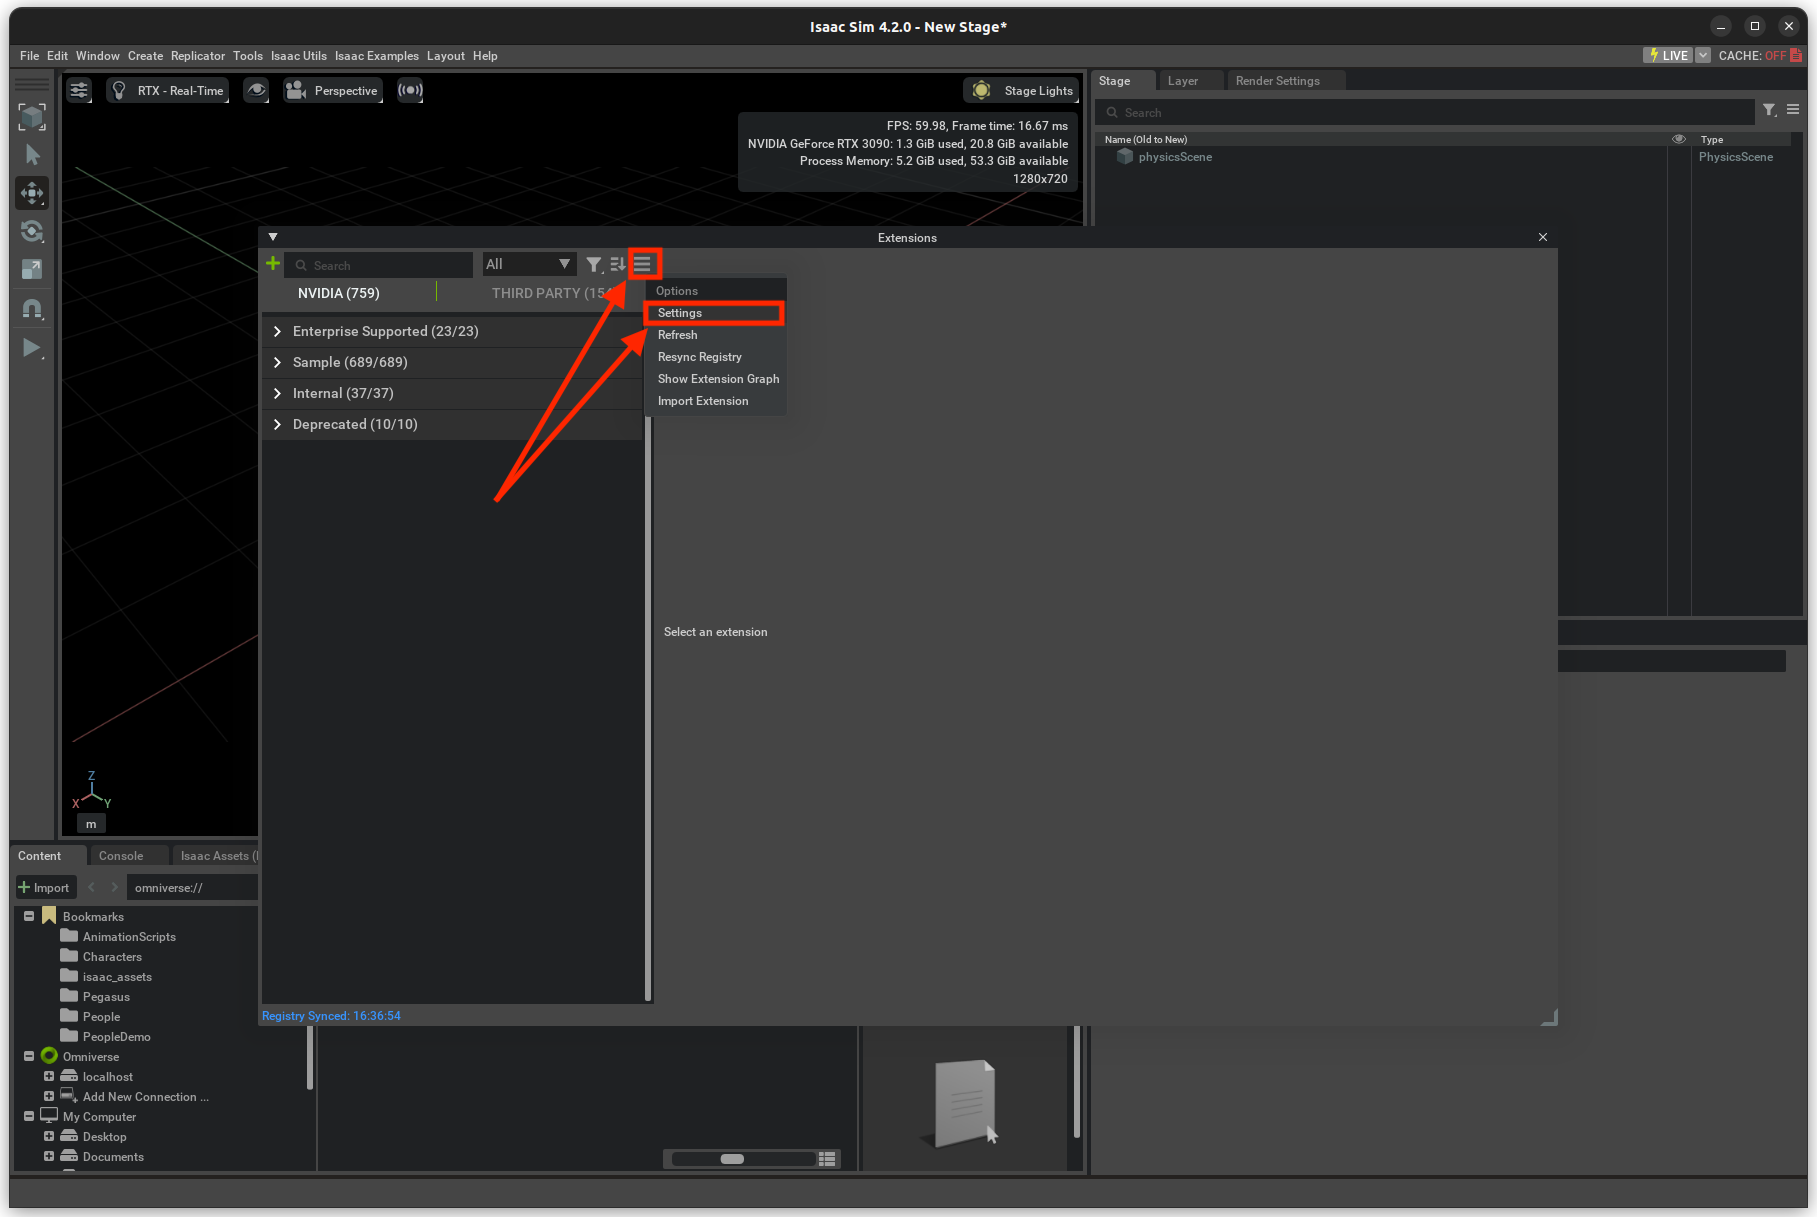Toggle visibility of physicsScene in Stage
This screenshot has height=1217, width=1817.
pos(1679,157)
